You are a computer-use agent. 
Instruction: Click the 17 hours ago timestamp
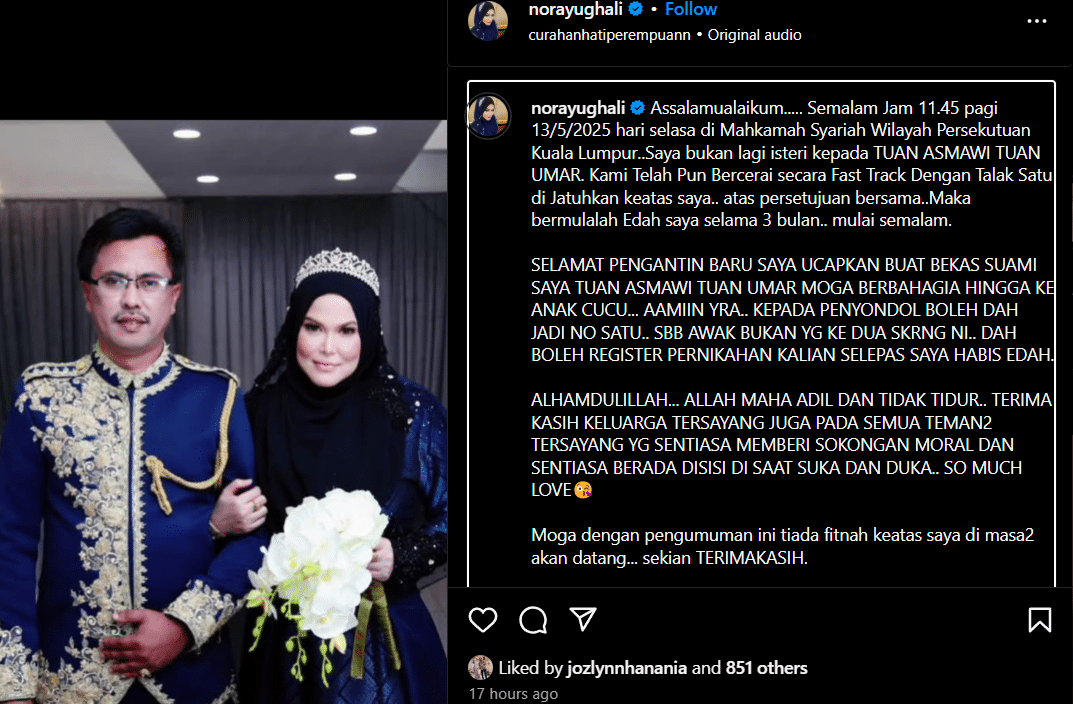tap(513, 694)
